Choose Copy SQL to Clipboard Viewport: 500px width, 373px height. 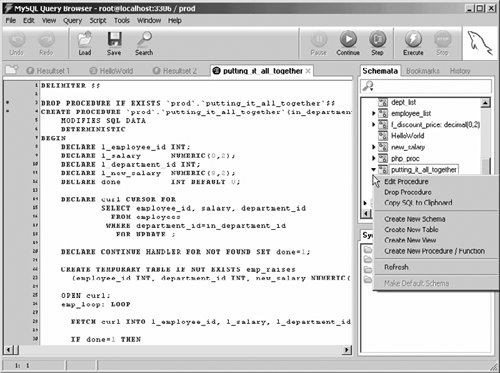(418, 203)
